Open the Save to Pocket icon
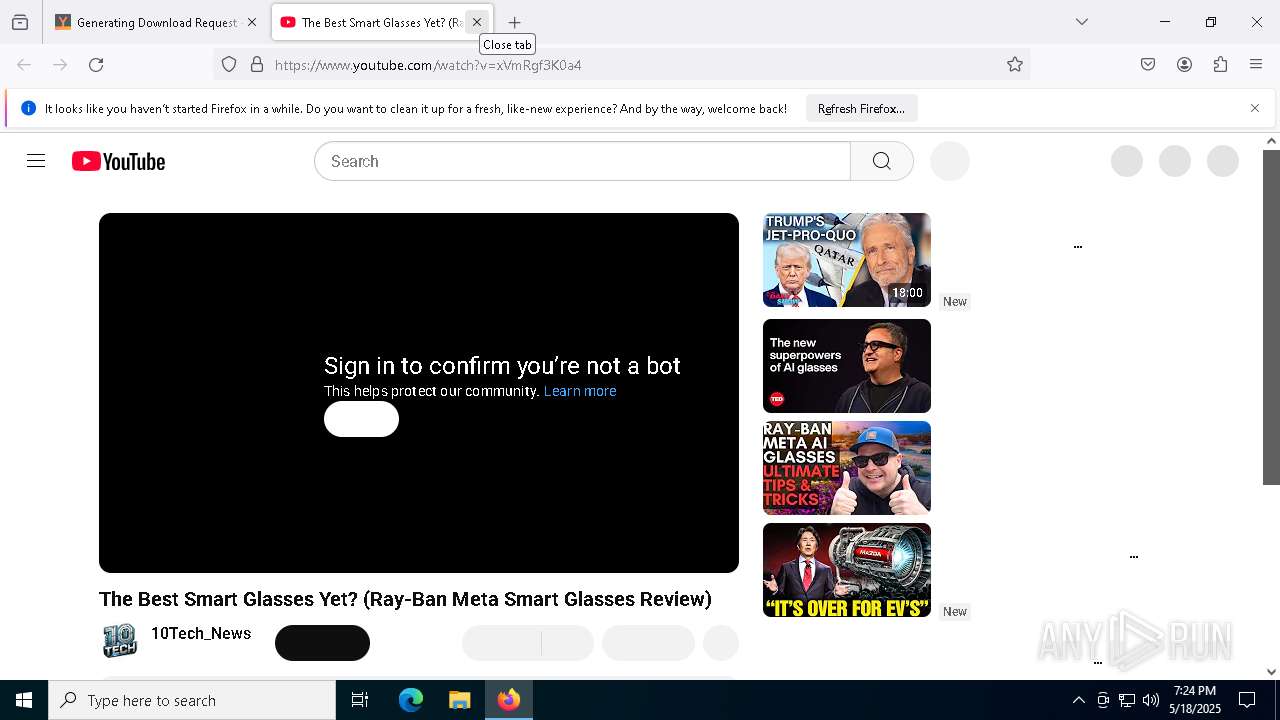The height and width of the screenshot is (720, 1280). point(1148,65)
